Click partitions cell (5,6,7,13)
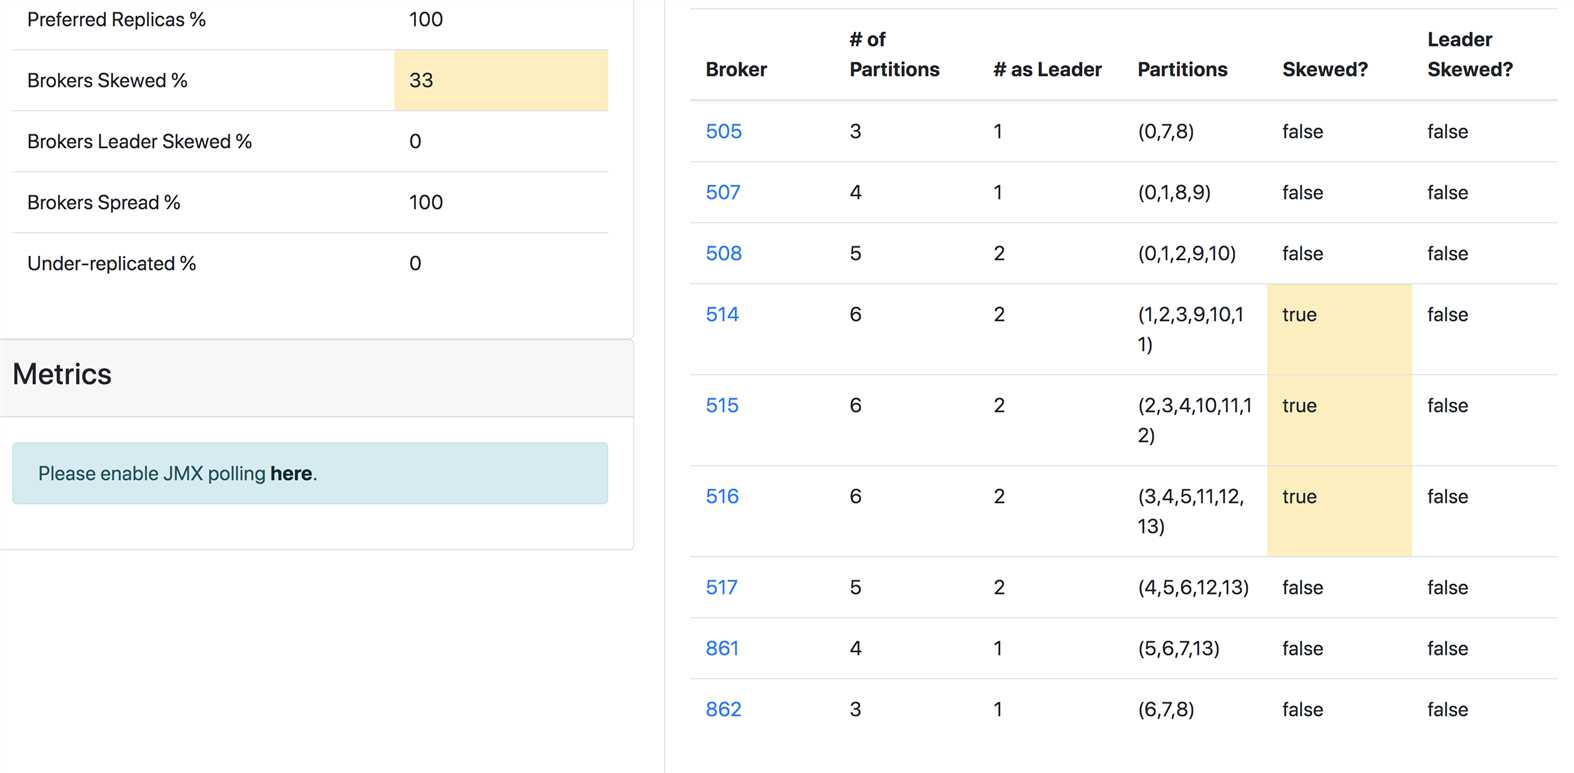Viewport: 1574px width, 773px height. pyautogui.click(x=1178, y=648)
